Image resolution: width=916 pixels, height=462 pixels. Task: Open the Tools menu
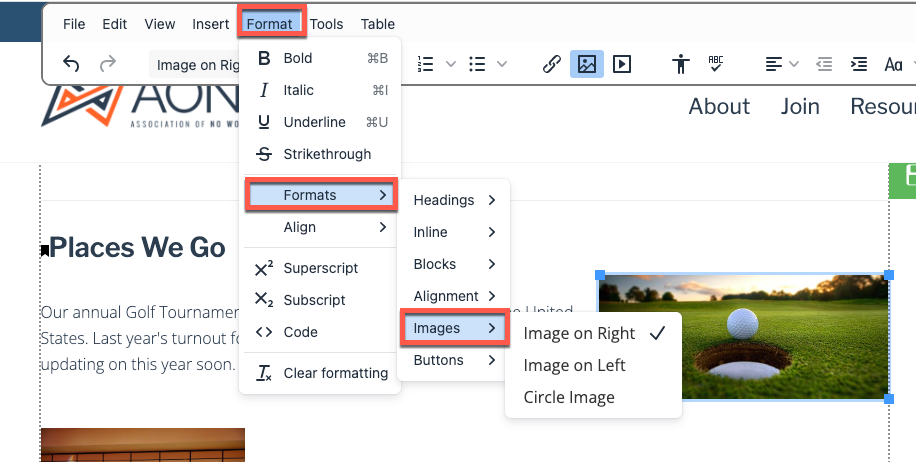pyautogui.click(x=327, y=24)
